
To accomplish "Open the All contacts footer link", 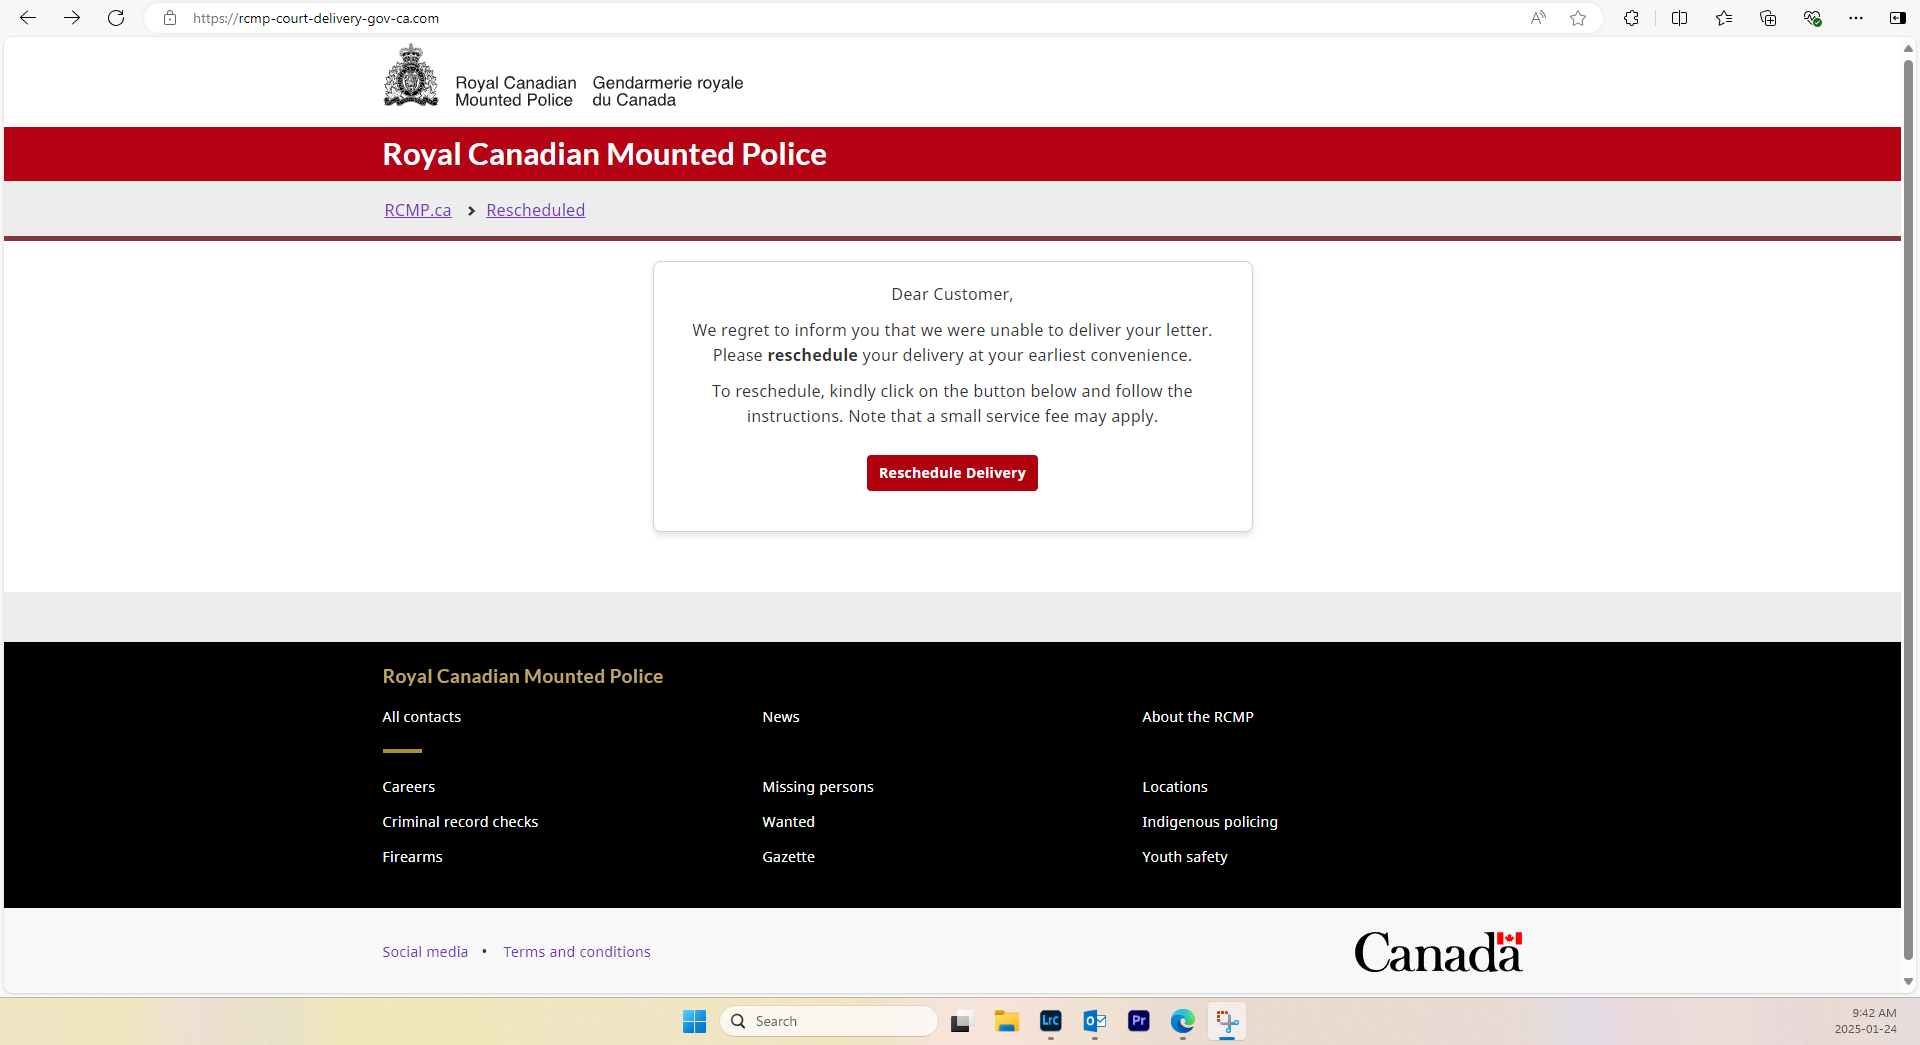I will point(421,717).
